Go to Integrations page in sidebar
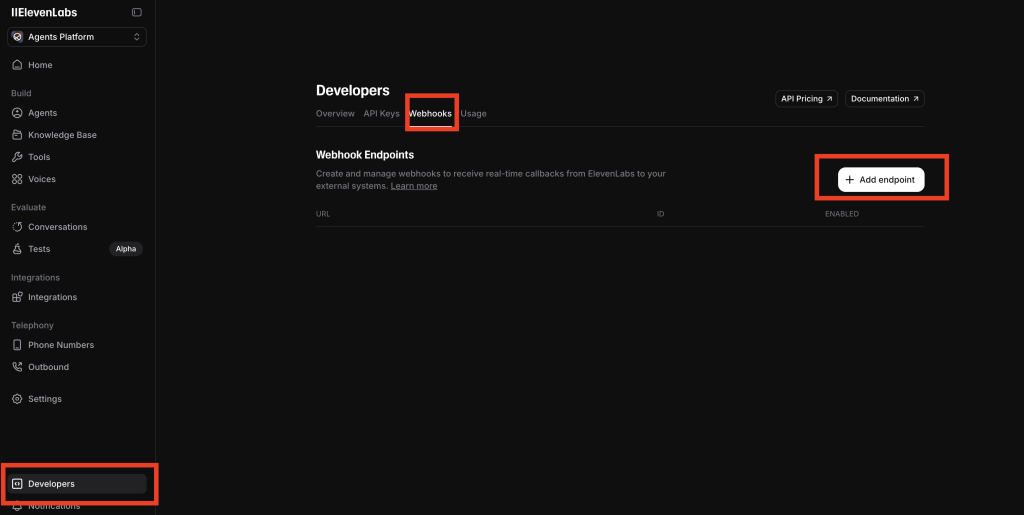 (52, 297)
